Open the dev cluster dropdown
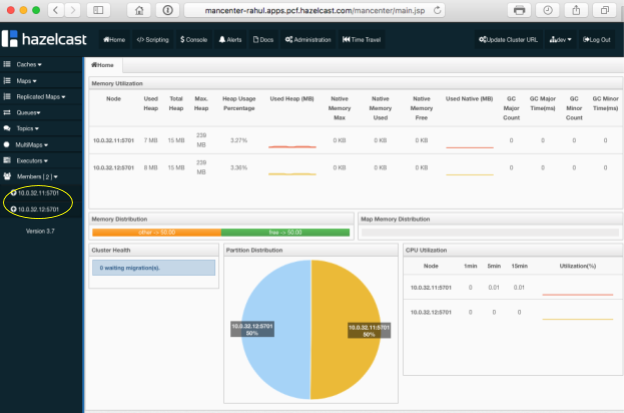 [x=560, y=40]
